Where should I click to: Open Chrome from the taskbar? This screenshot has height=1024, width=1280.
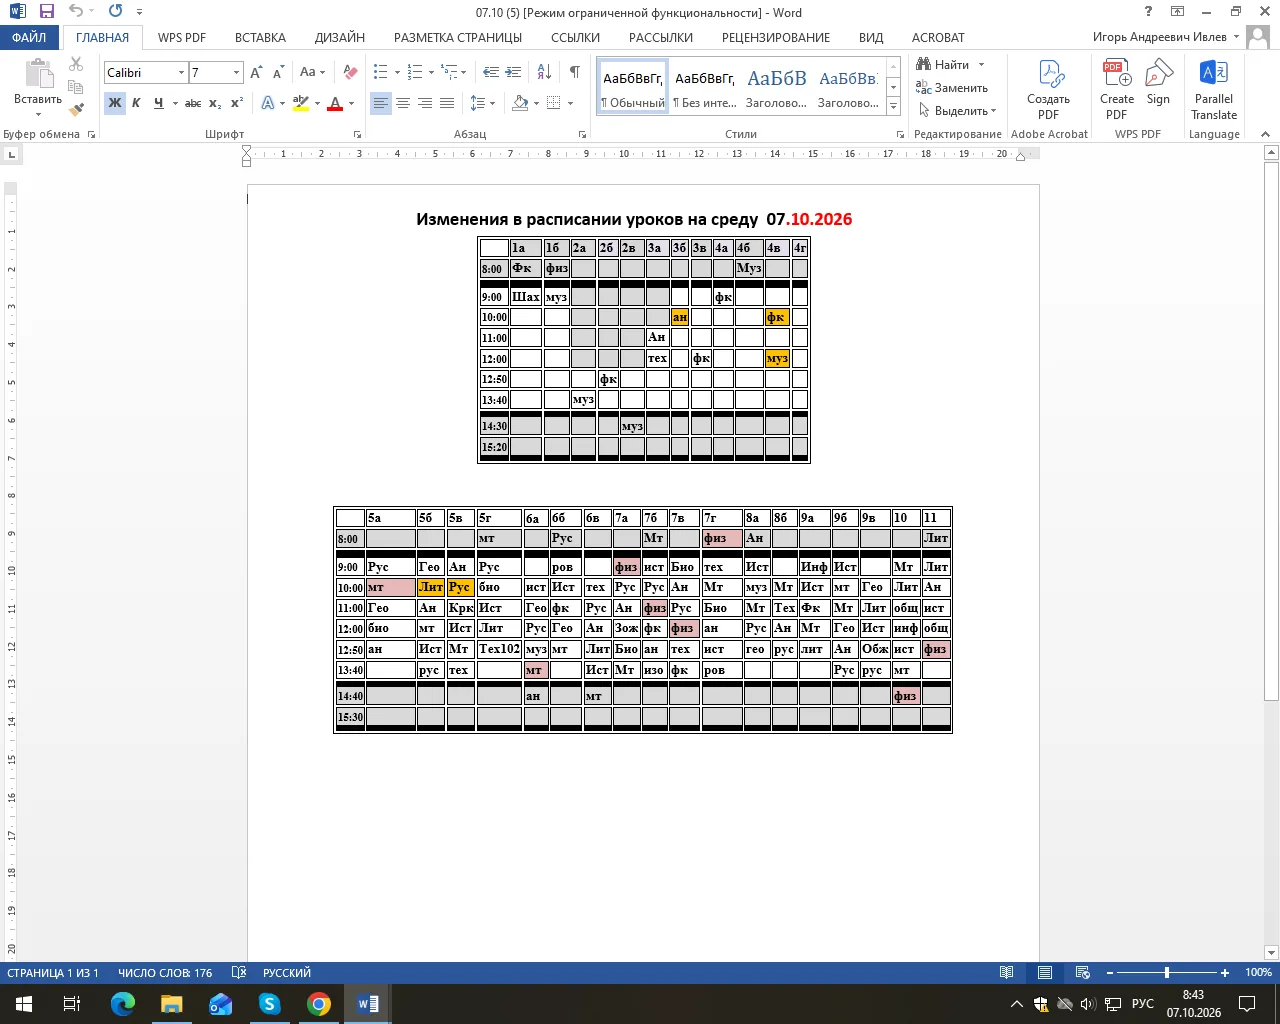tap(319, 1003)
